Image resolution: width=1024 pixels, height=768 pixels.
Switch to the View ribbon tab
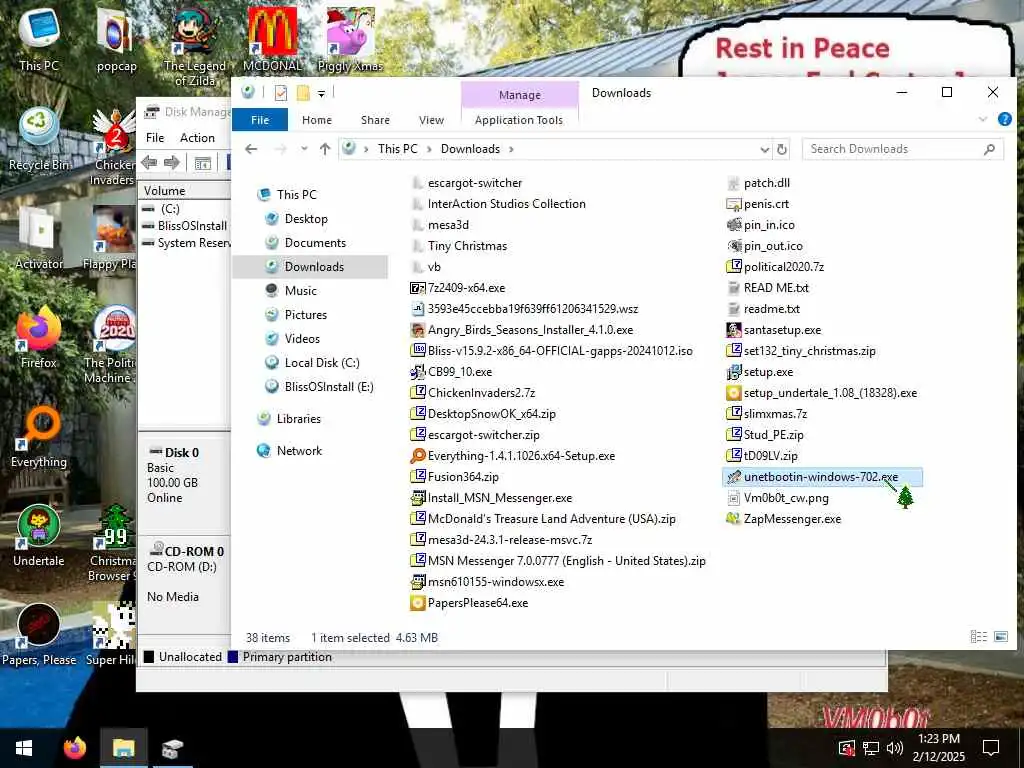431,120
